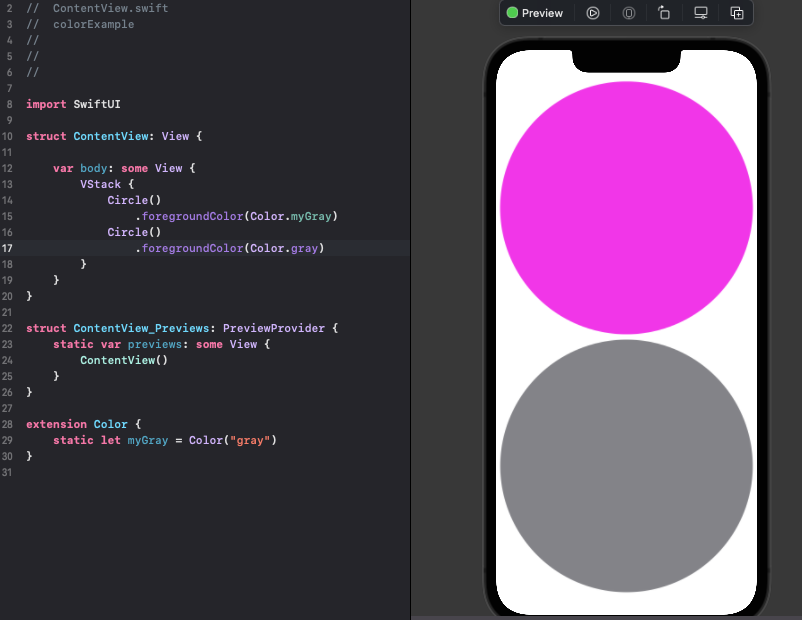The image size is (802, 620).
Task: Click line number 13 in the gutter
Action: pos(7,184)
